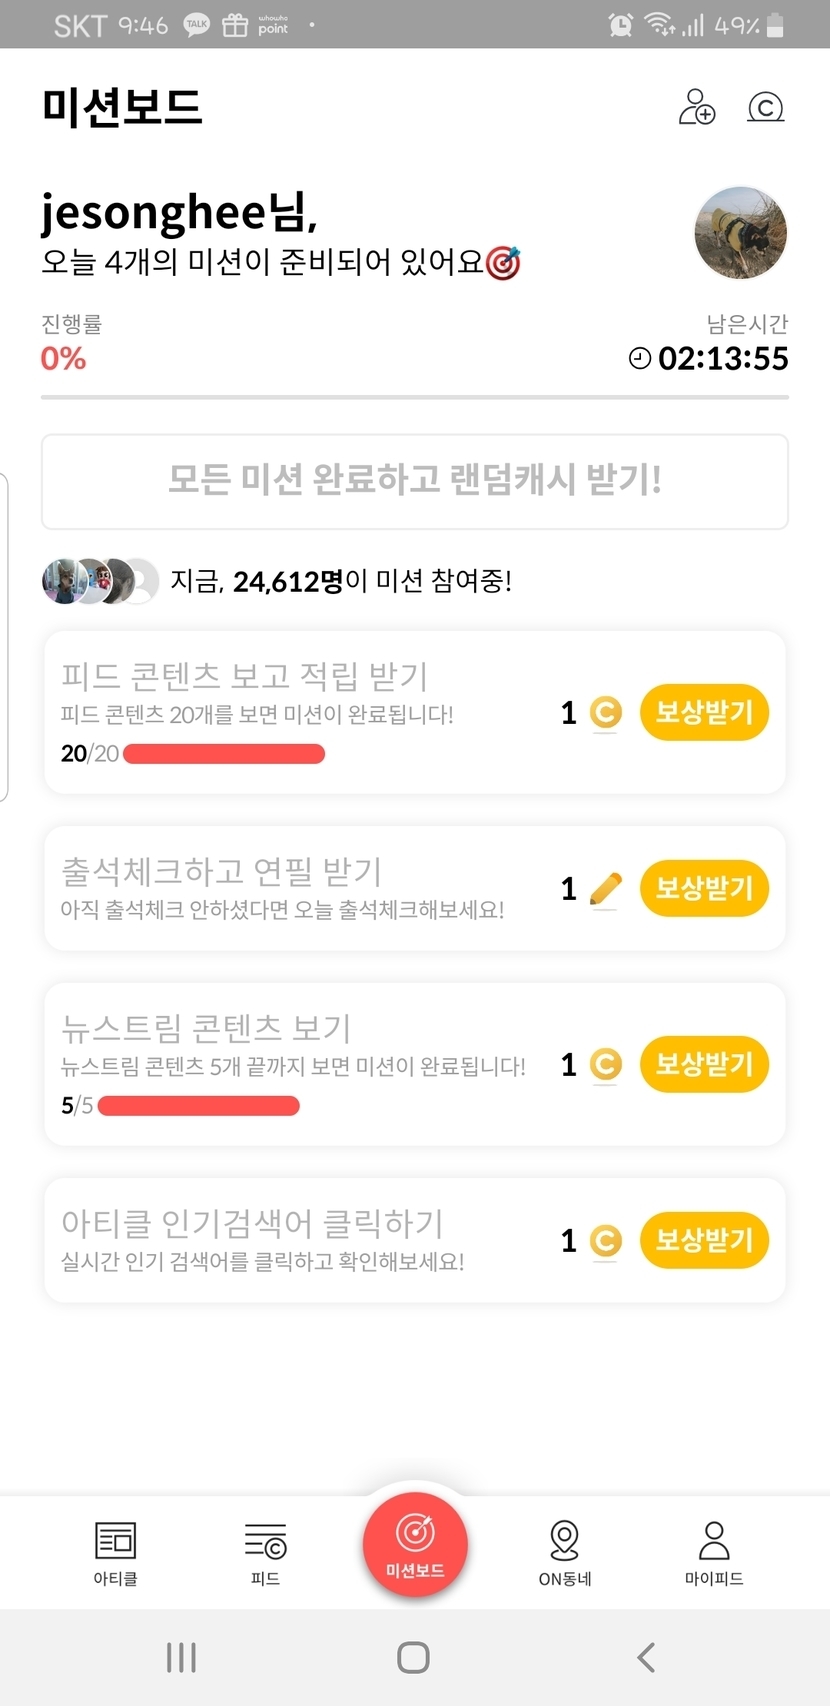
Task: Tap the pencil reward icon
Action: click(x=605, y=888)
